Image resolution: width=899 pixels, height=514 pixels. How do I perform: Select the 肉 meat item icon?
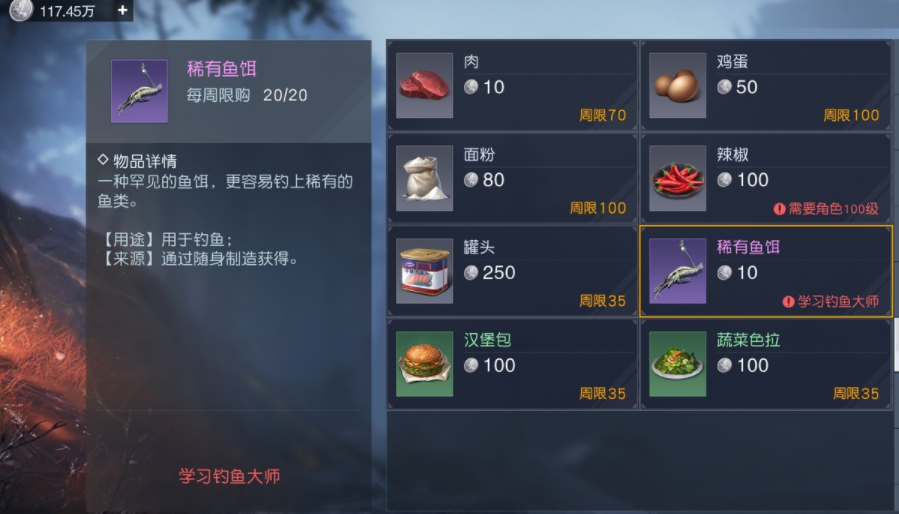coord(424,85)
